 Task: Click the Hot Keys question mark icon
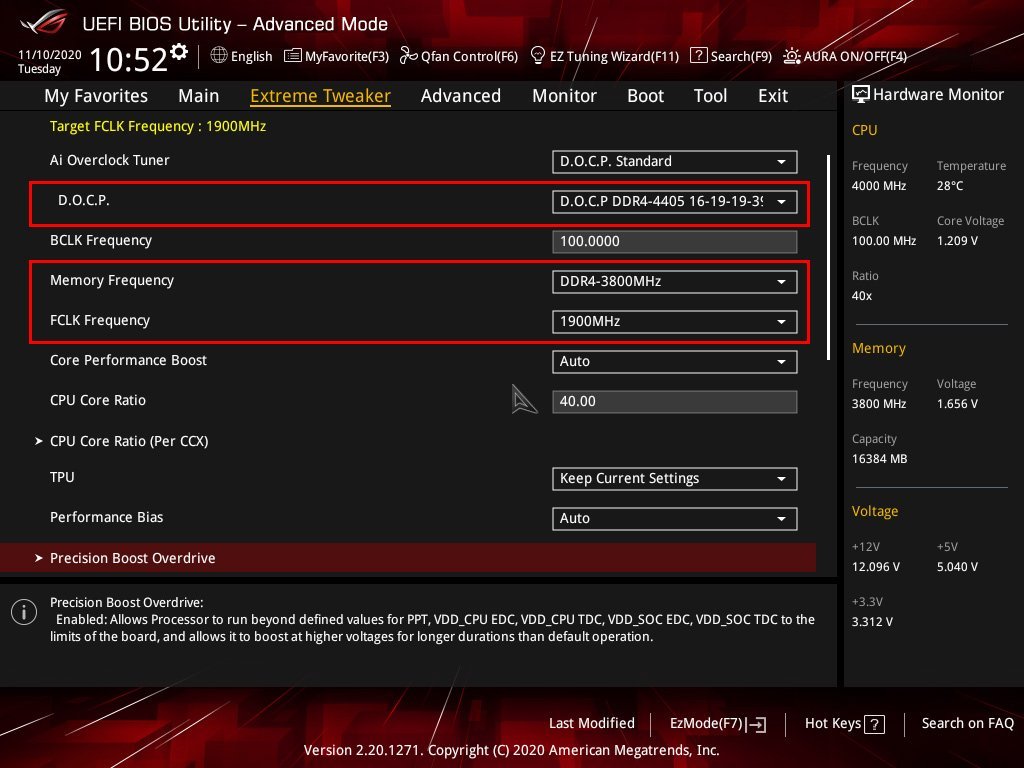point(874,724)
